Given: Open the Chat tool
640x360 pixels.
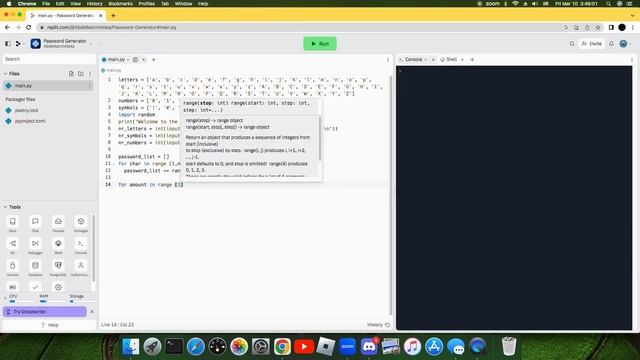Looking at the screenshot, I should 35,223.
